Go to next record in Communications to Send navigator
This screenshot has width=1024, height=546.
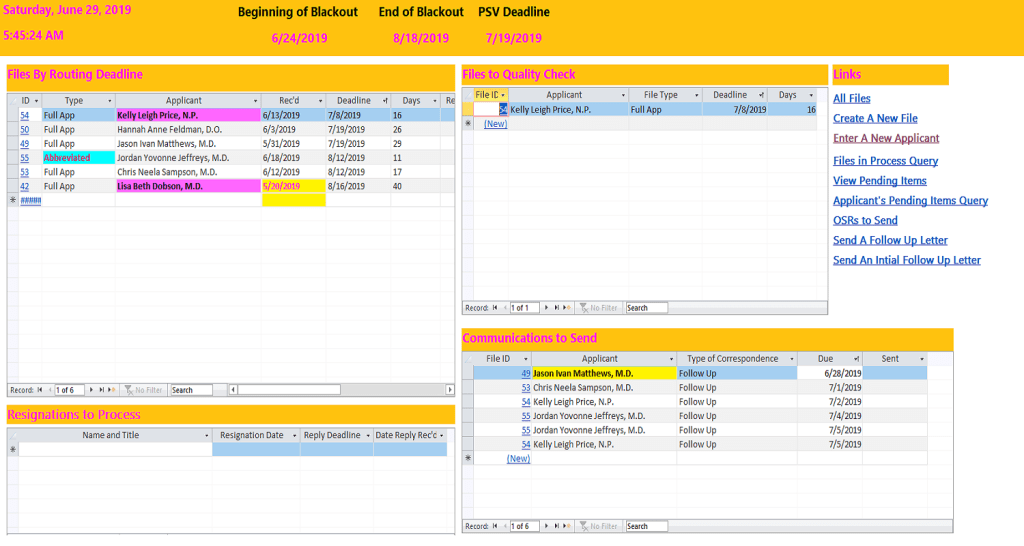[x=547, y=526]
